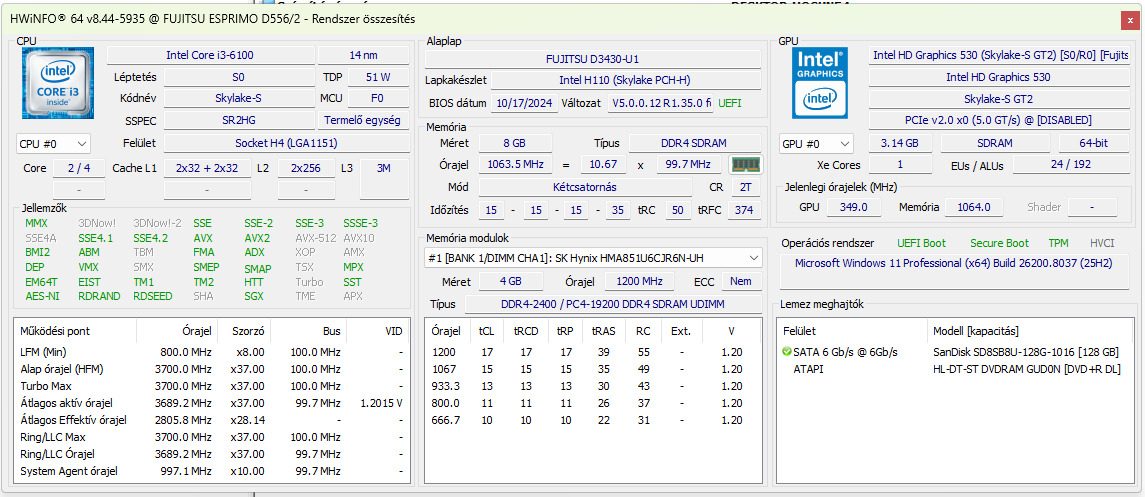Click the Szorzó column header

[x=245, y=331]
